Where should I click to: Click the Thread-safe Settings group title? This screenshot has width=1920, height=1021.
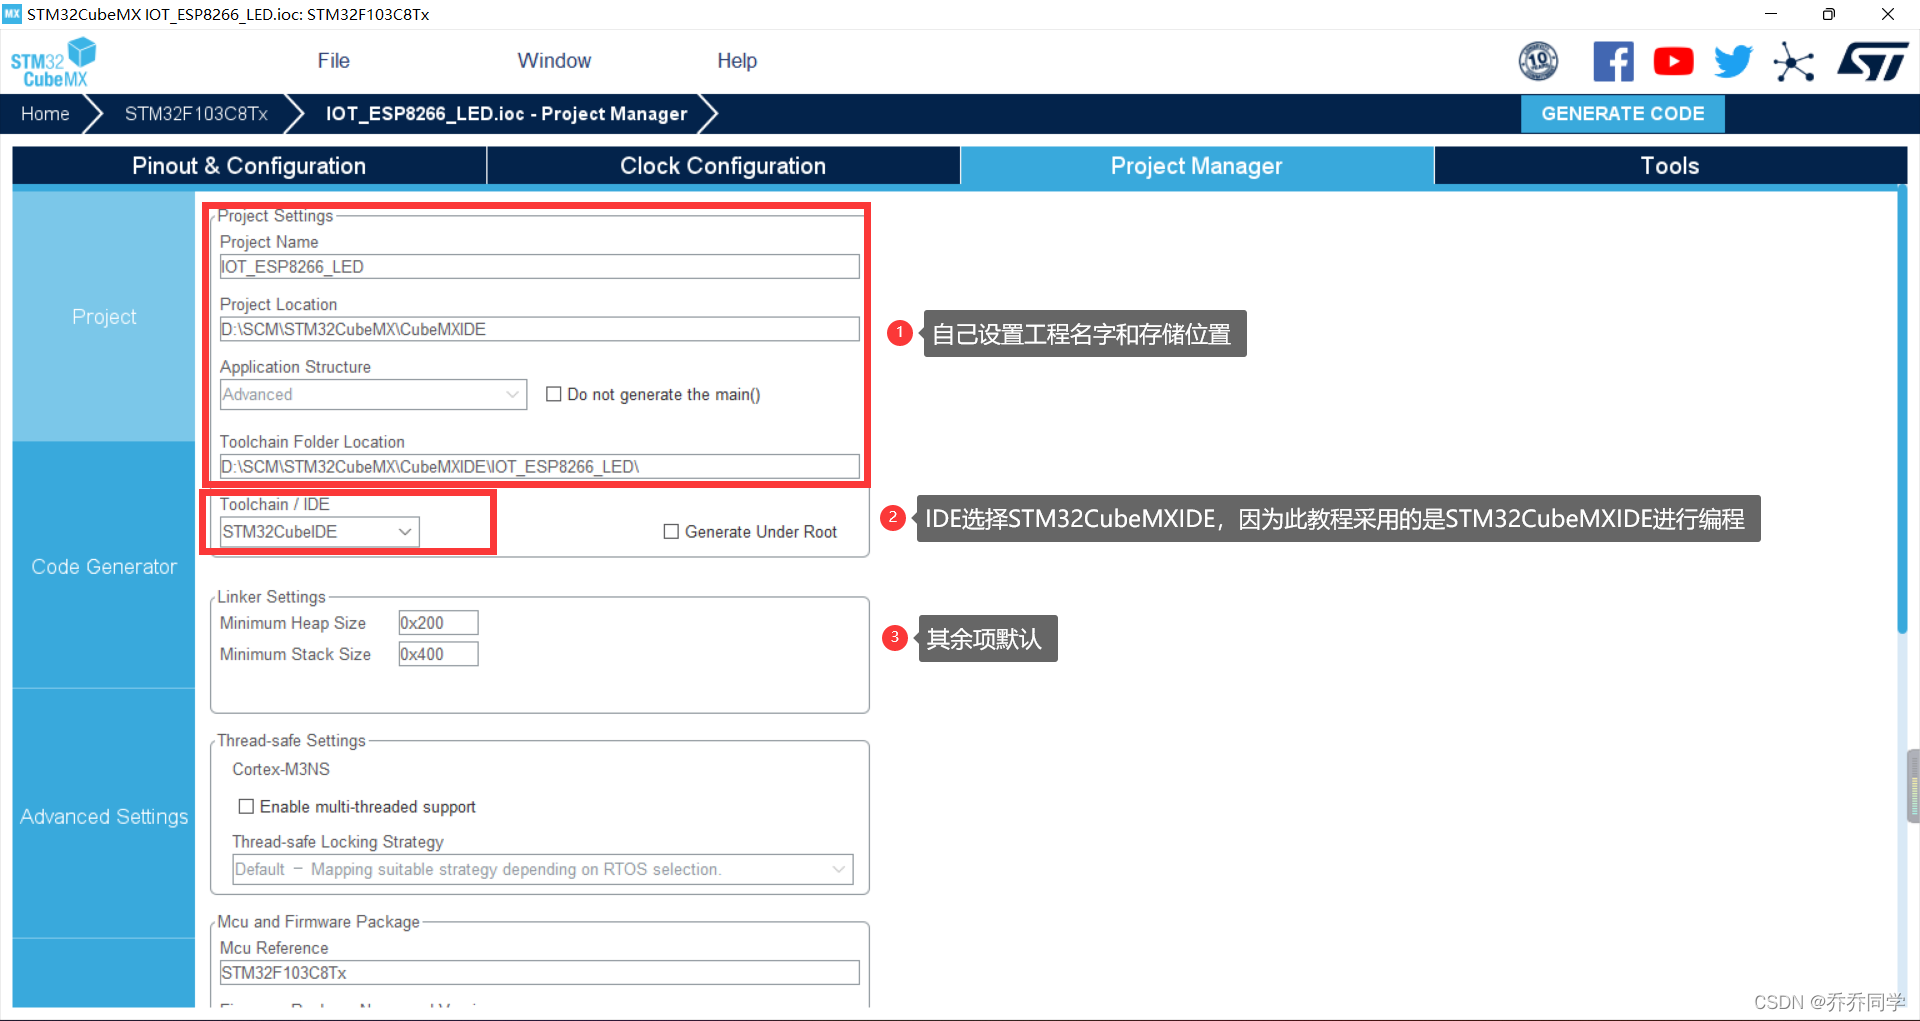point(291,741)
